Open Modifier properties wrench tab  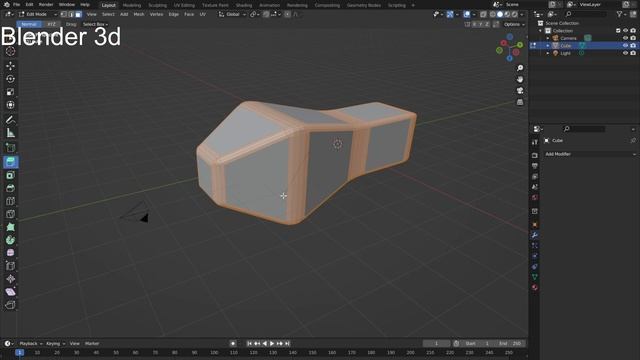click(x=535, y=235)
